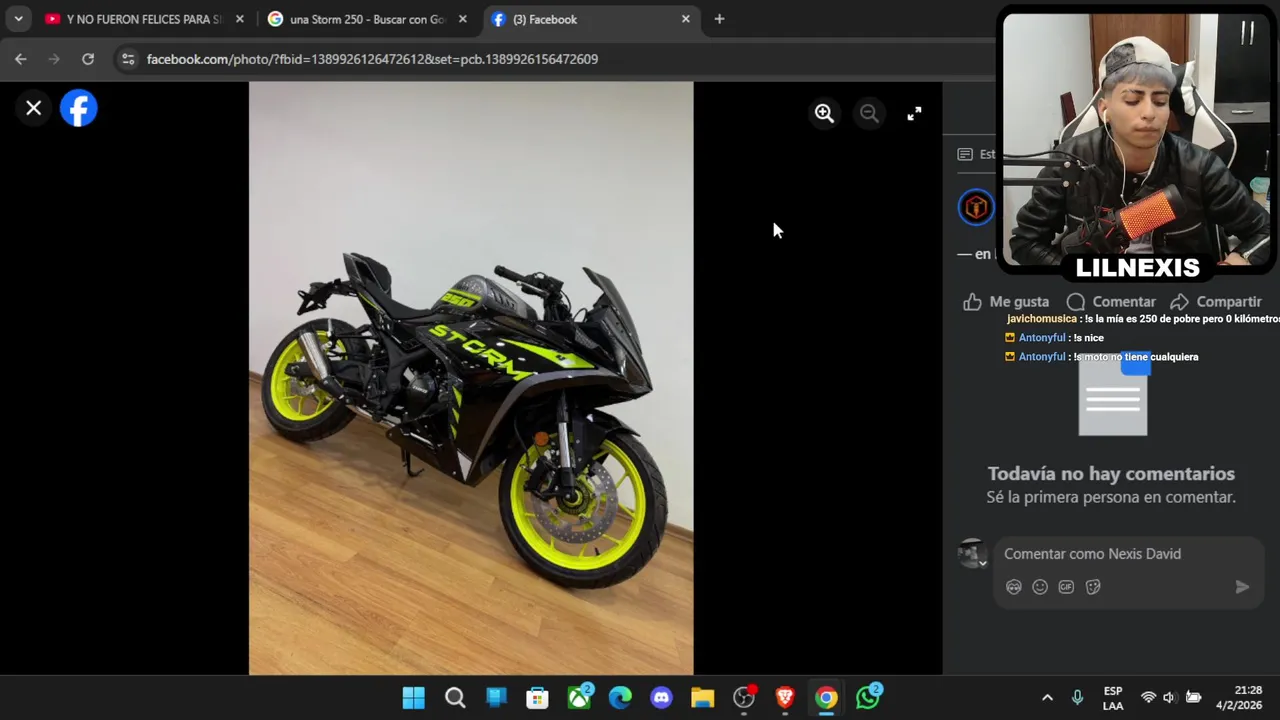Open Microsoft Store from taskbar
The image size is (1280, 720).
coord(537,698)
